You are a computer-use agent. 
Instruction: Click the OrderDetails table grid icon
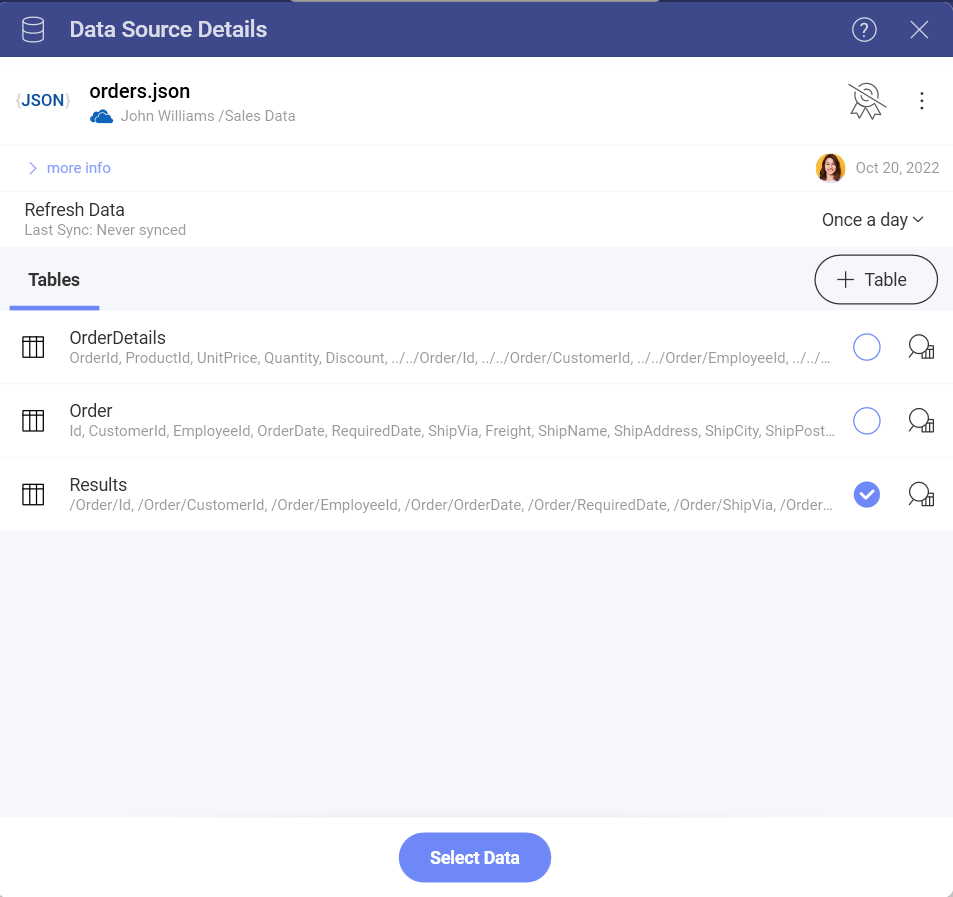click(x=33, y=347)
